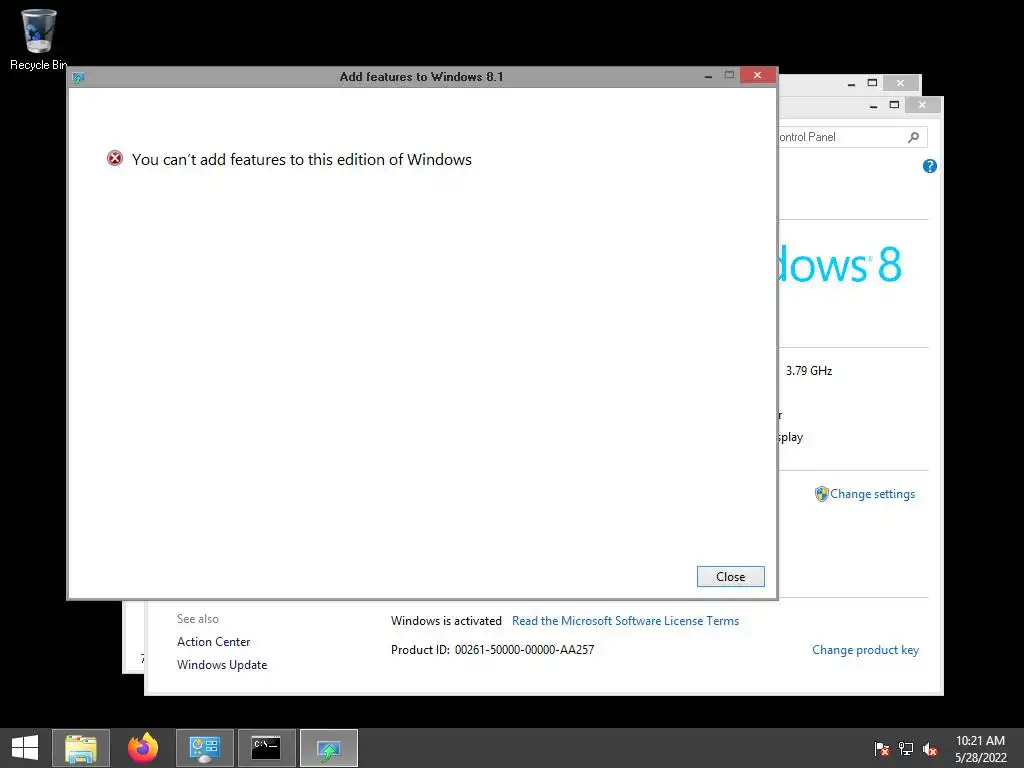Click search magnifier in Control Panel box
The height and width of the screenshot is (768, 1024).
tap(914, 137)
